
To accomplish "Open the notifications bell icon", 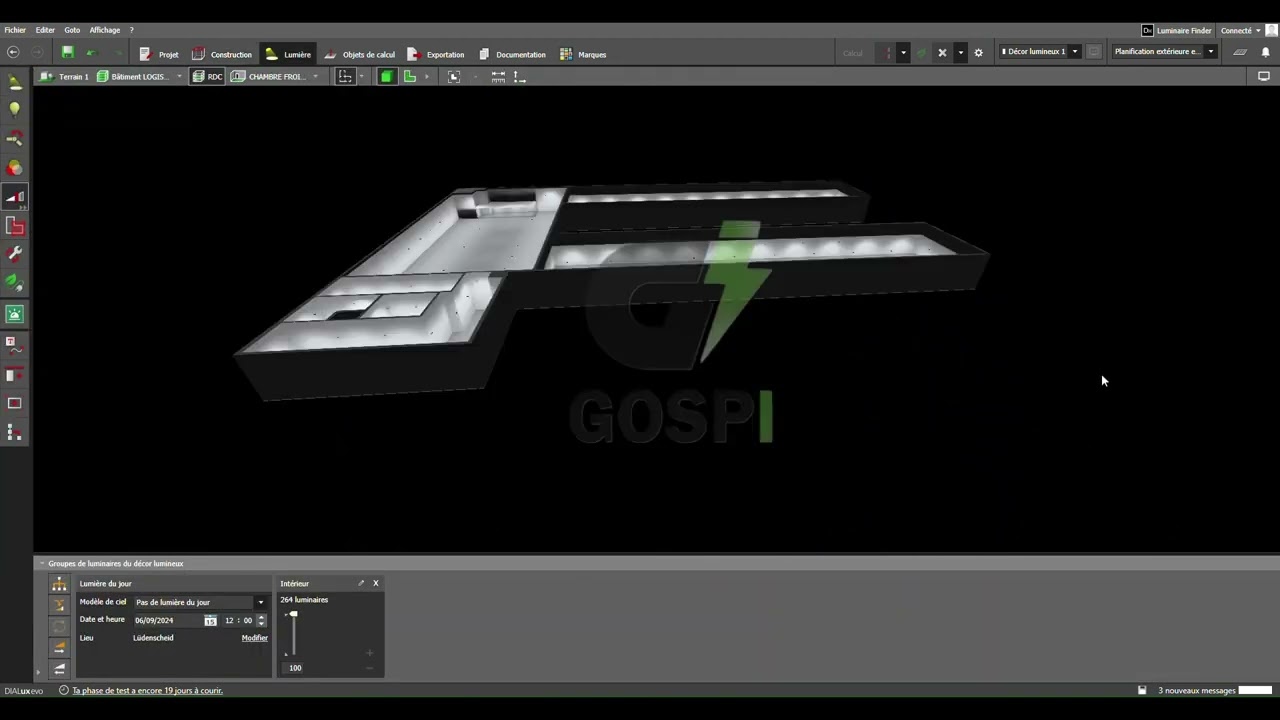I will [1265, 52].
